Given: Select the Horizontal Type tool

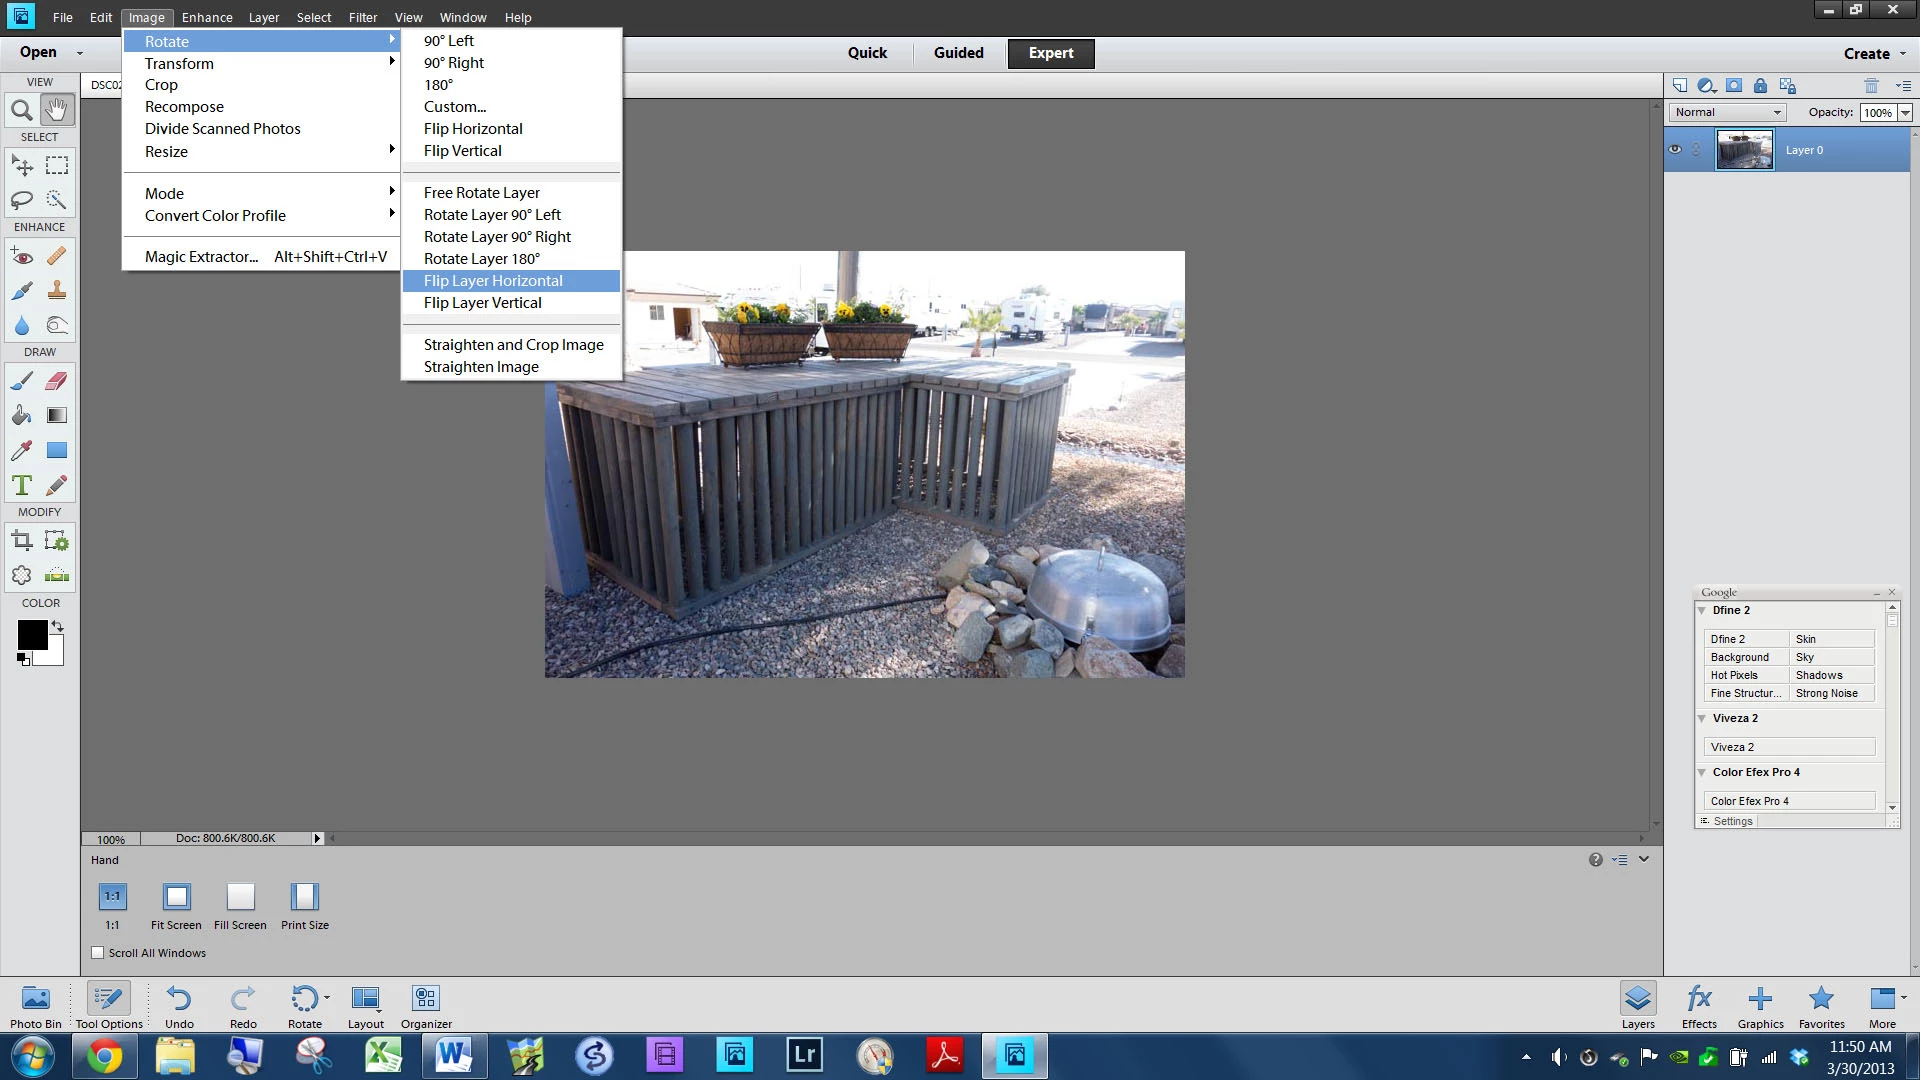Looking at the screenshot, I should coord(21,486).
